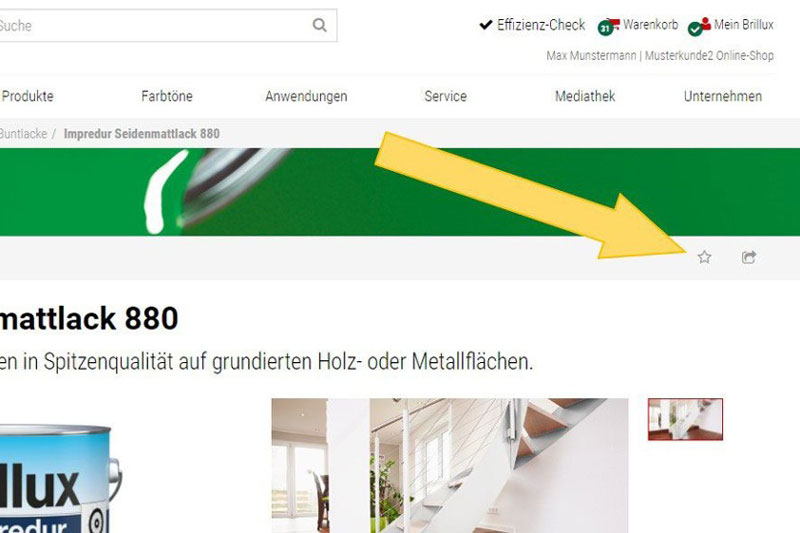This screenshot has width=800, height=533.
Task: Click the share arrow icon
Action: [748, 257]
